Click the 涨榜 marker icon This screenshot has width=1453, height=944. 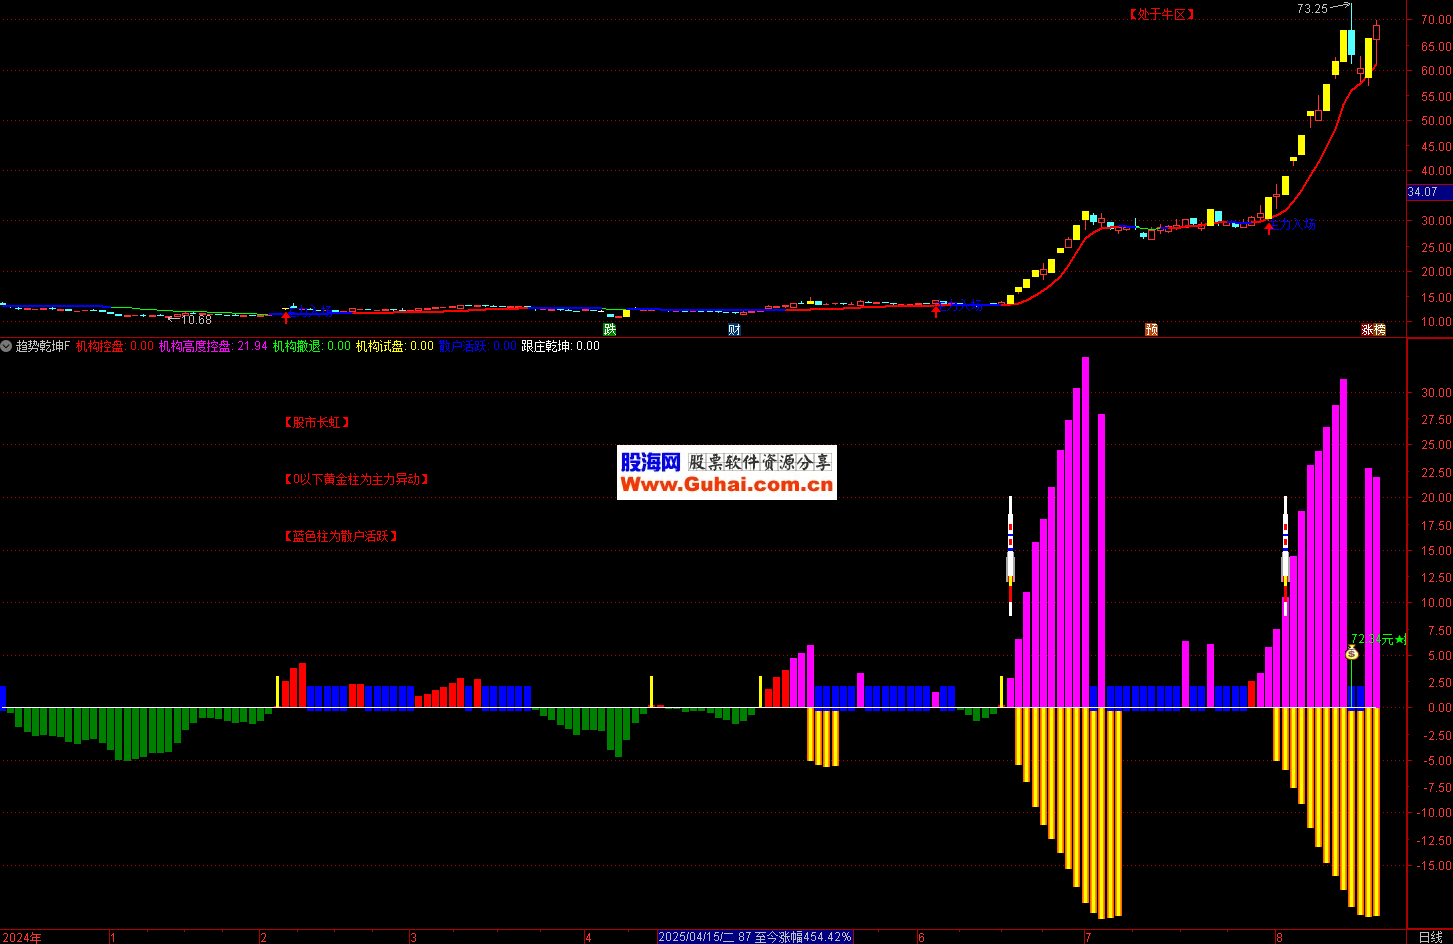[x=1374, y=329]
